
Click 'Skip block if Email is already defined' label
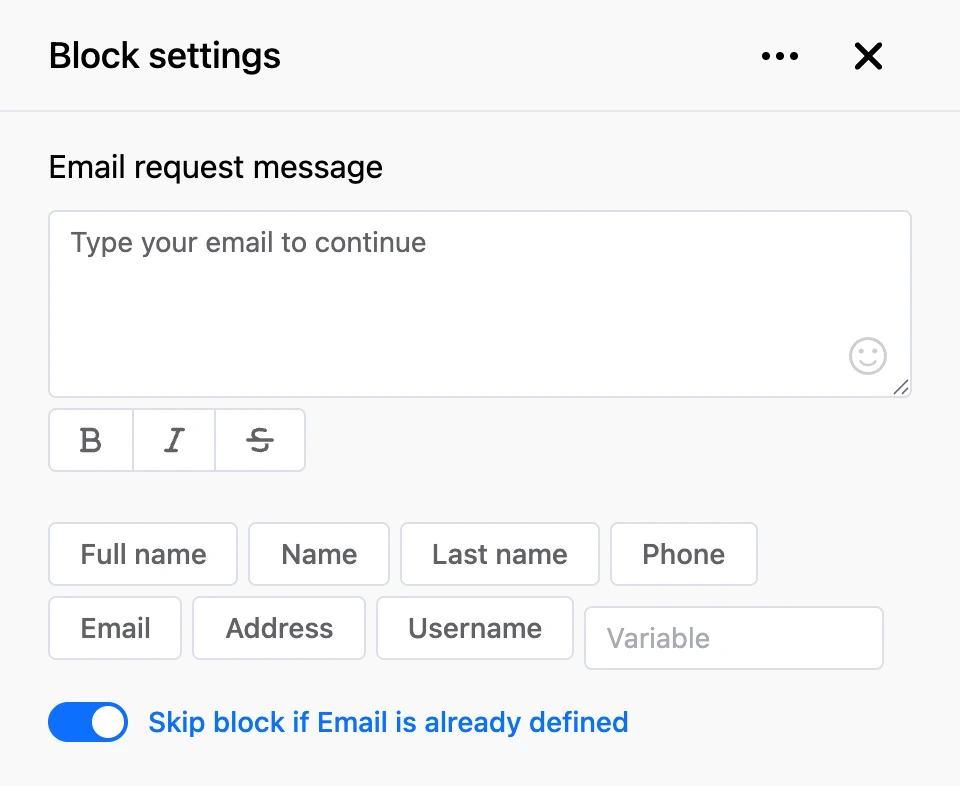coord(388,722)
